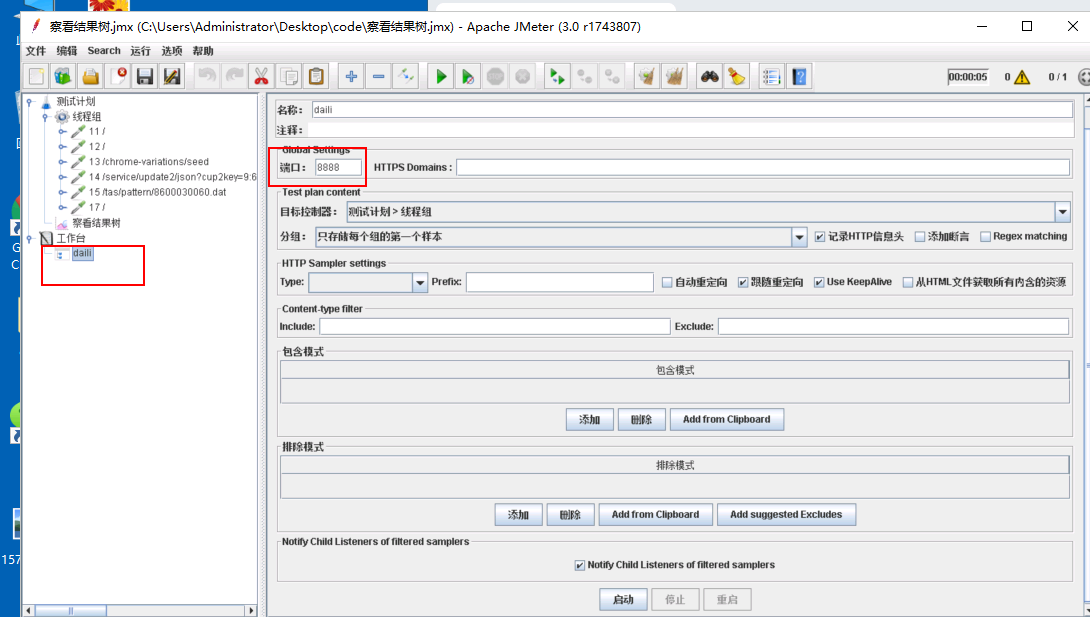
Task: Close the current test plan
Action: point(117,76)
